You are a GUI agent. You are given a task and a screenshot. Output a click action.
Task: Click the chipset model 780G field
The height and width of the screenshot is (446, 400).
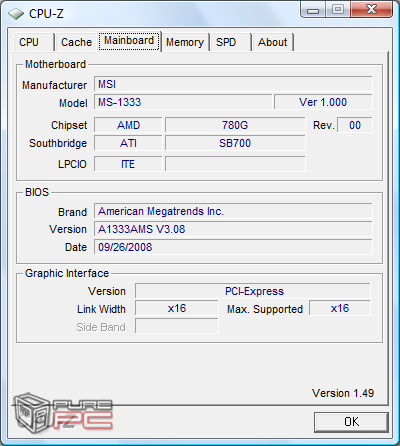coord(235,125)
